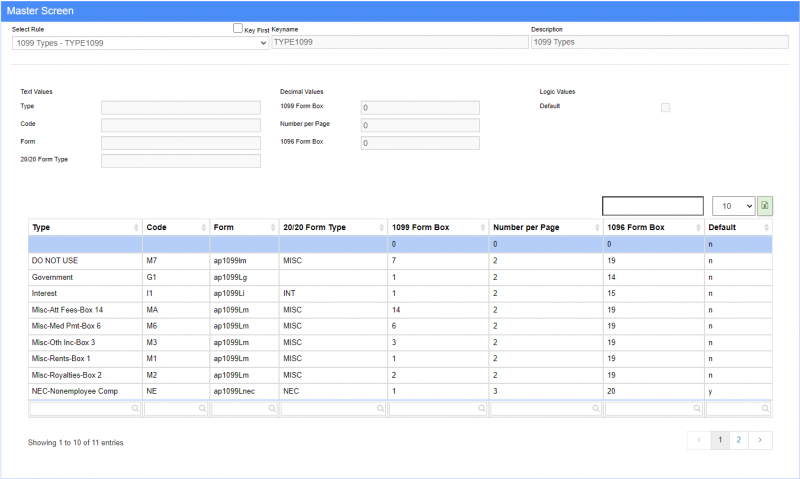Click sort arrows on Code column
The image size is (800, 479).
coord(204,228)
